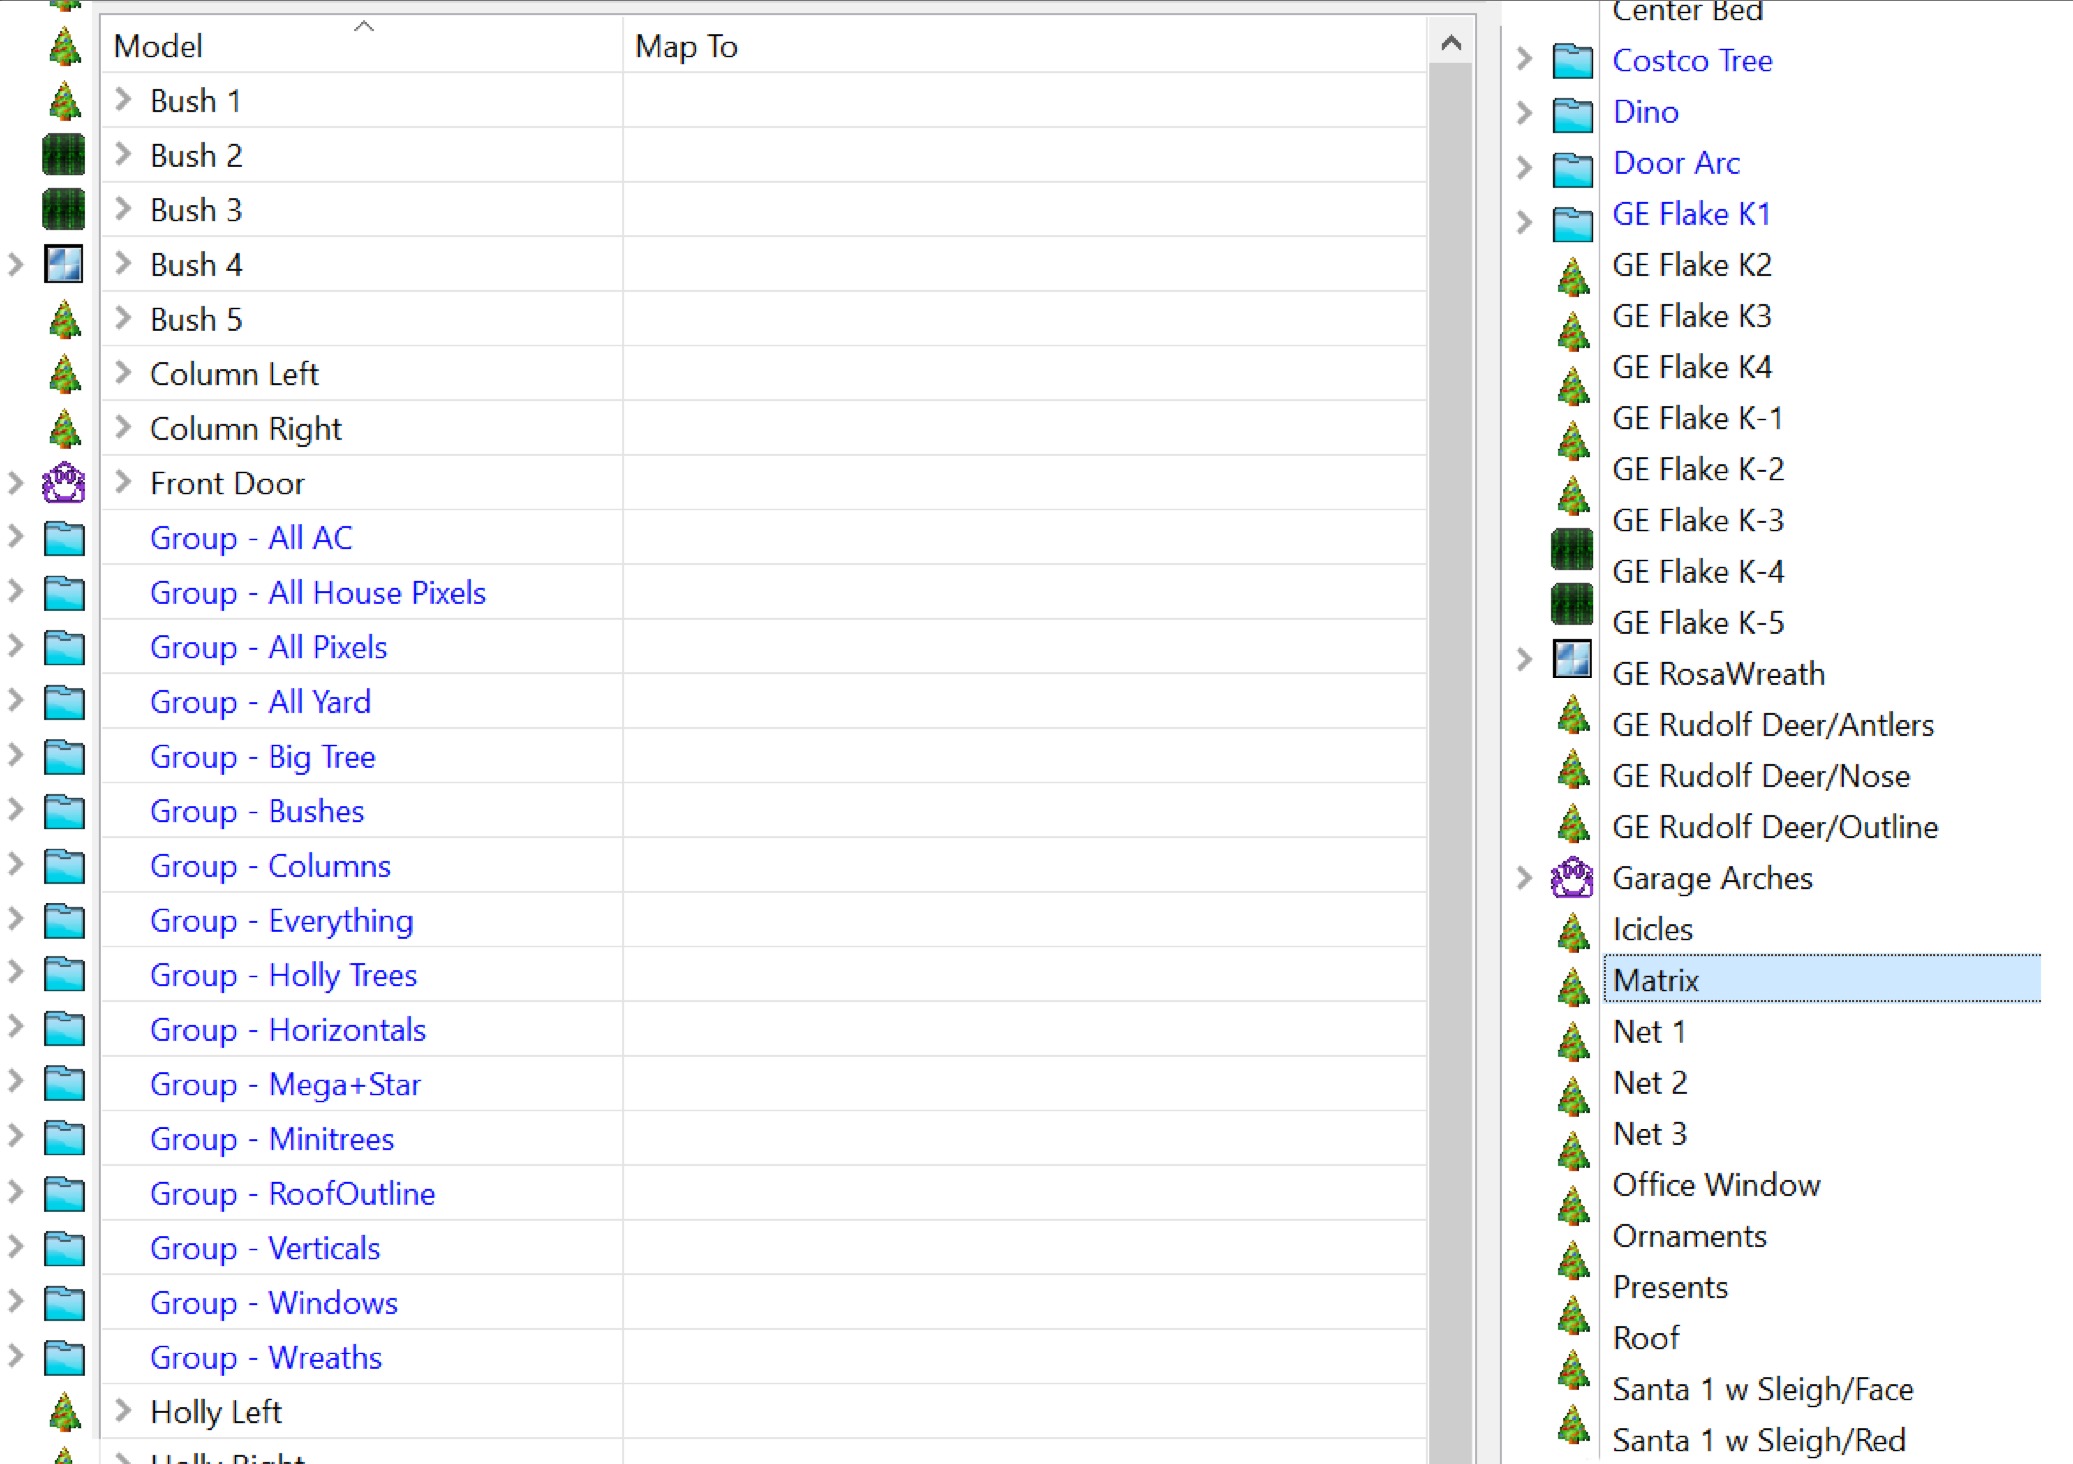Click the Map To column header
2073x1464 pixels.
coord(686,46)
